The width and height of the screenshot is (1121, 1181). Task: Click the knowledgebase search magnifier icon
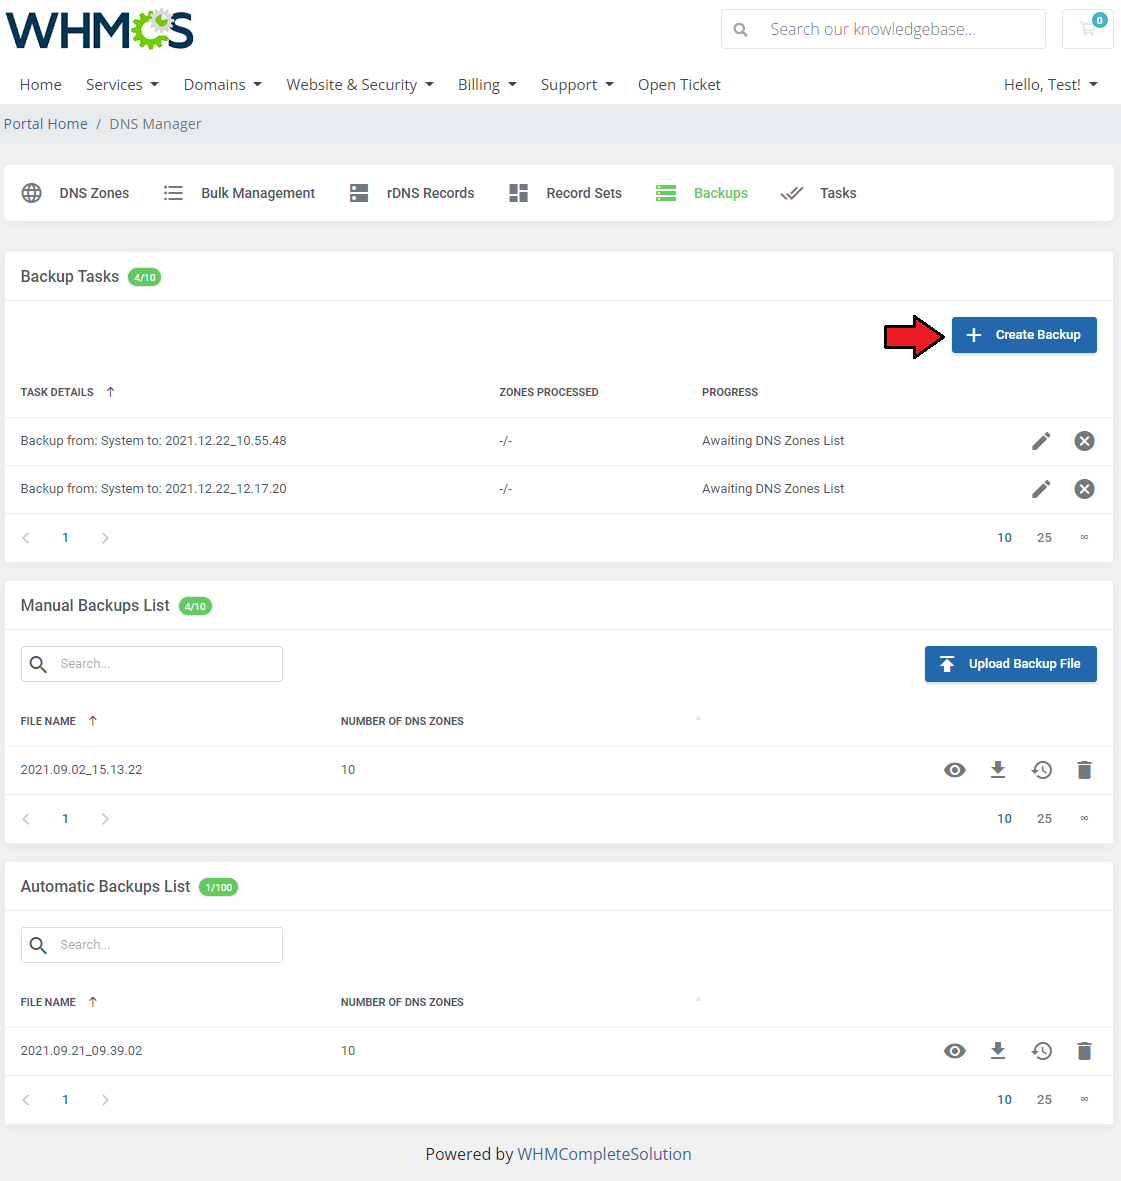point(741,29)
